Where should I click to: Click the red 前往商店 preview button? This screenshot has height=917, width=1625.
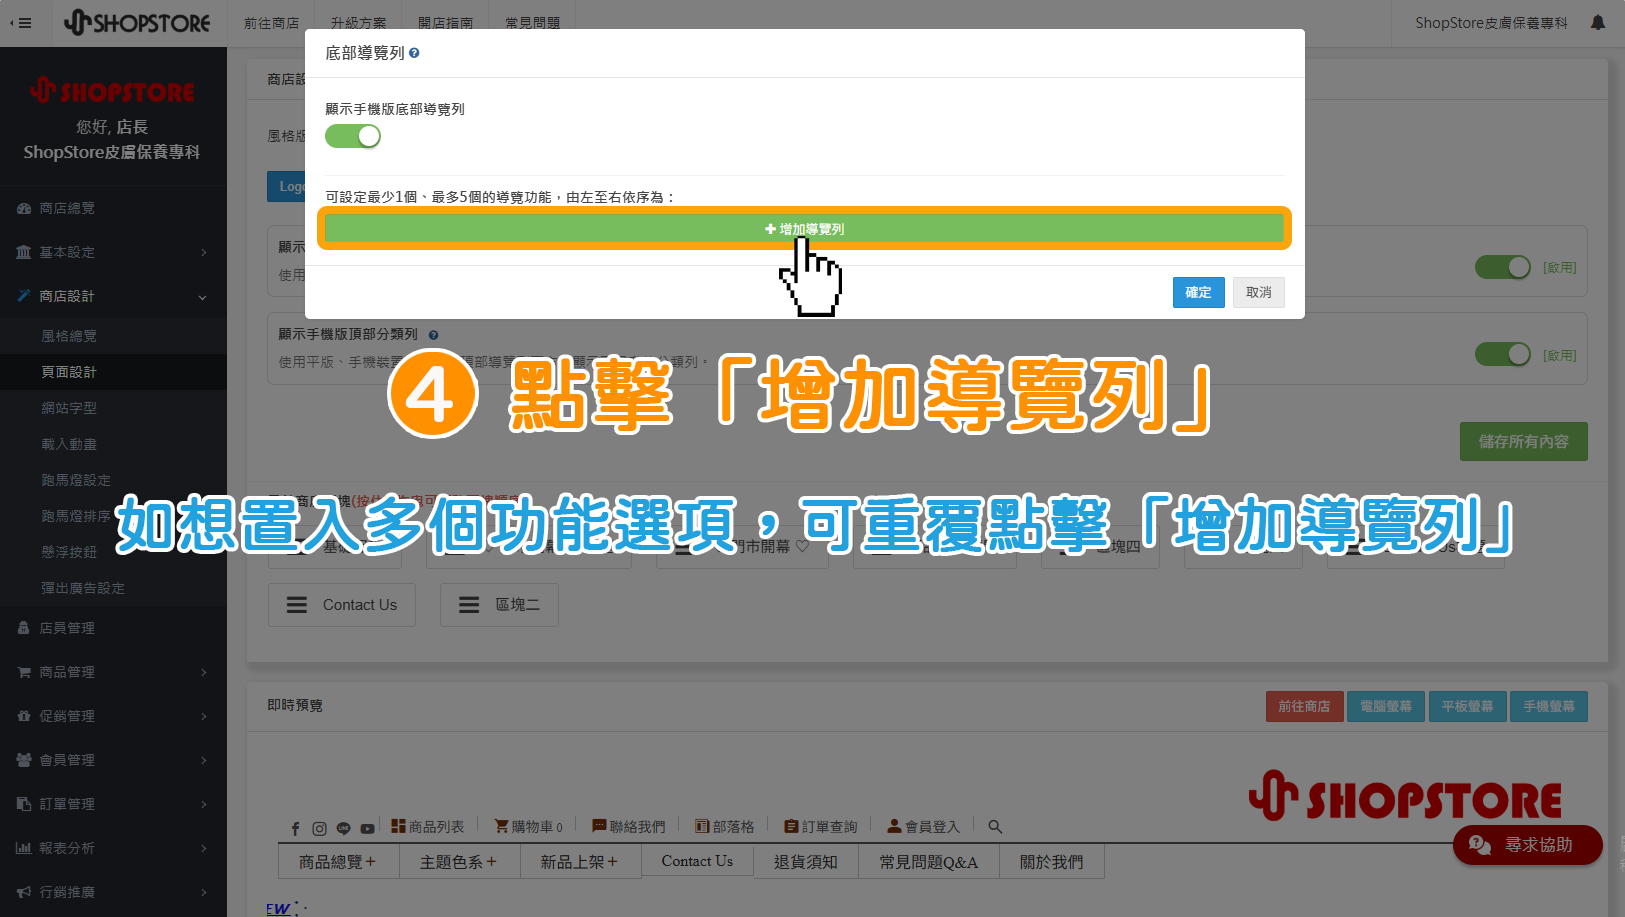point(1304,706)
